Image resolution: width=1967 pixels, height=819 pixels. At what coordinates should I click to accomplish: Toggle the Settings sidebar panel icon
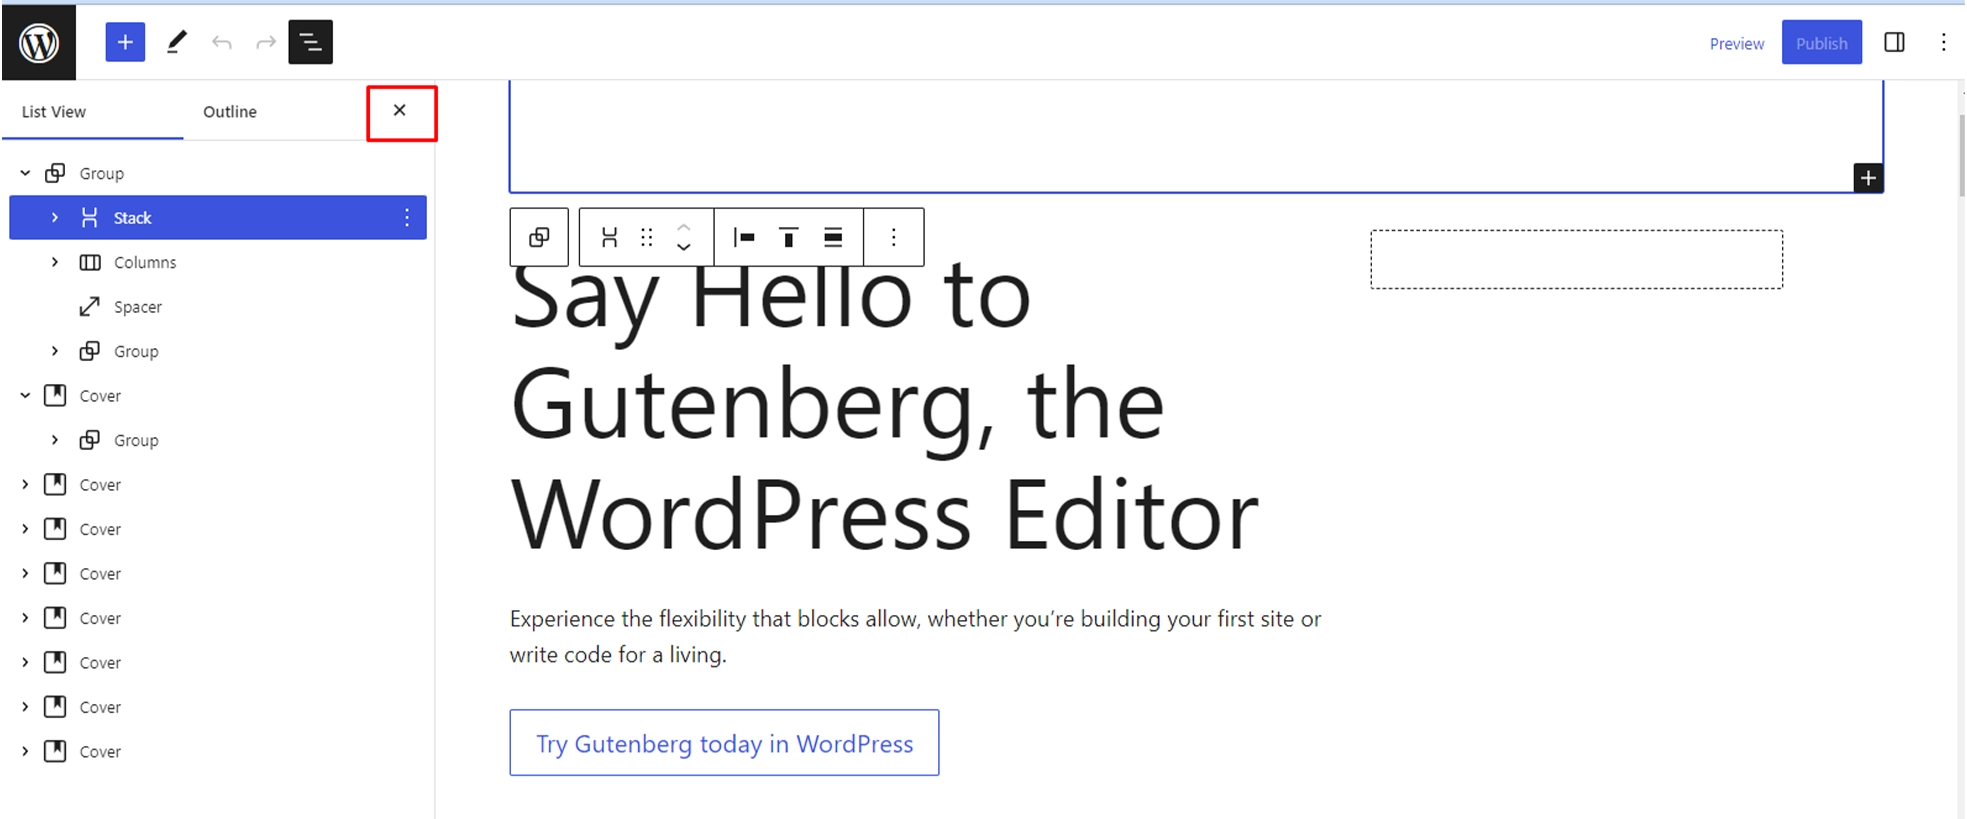[x=1894, y=42]
